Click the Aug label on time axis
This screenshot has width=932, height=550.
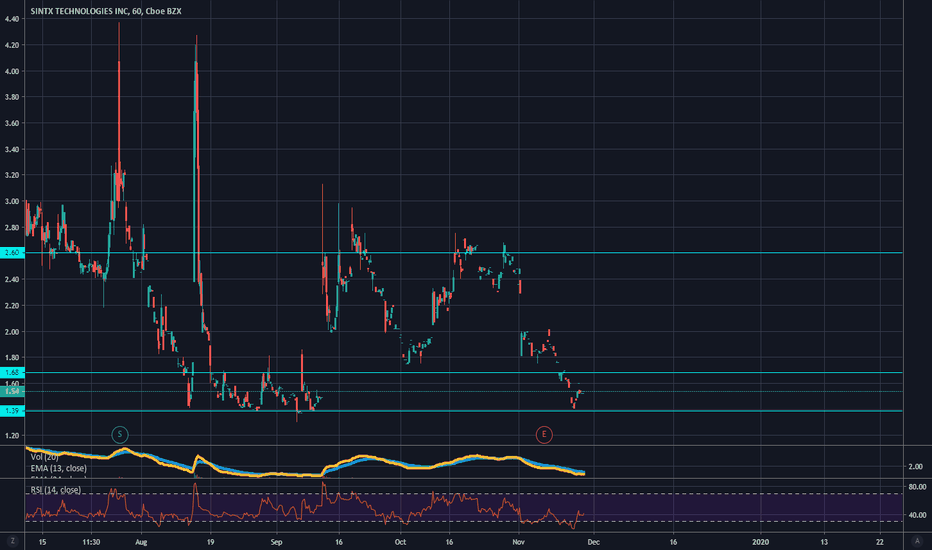141,542
